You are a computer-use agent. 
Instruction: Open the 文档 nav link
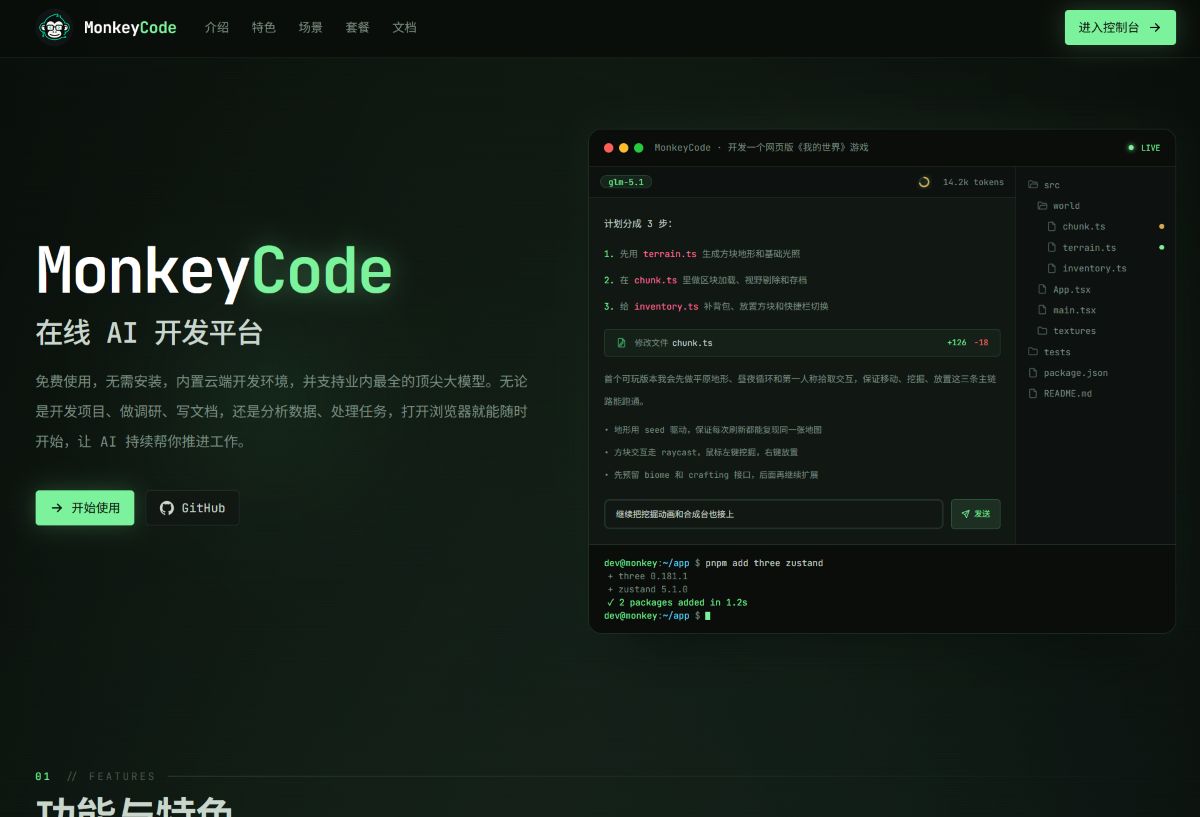click(405, 28)
